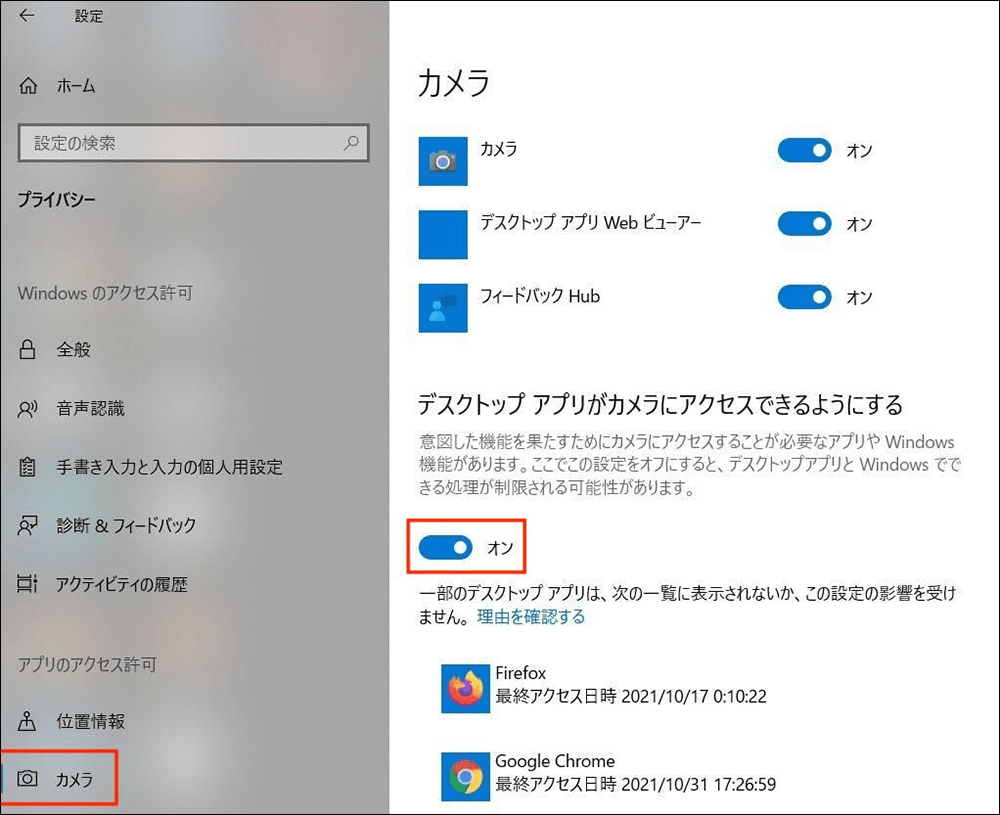Click the back arrow in Settings

click(x=27, y=15)
